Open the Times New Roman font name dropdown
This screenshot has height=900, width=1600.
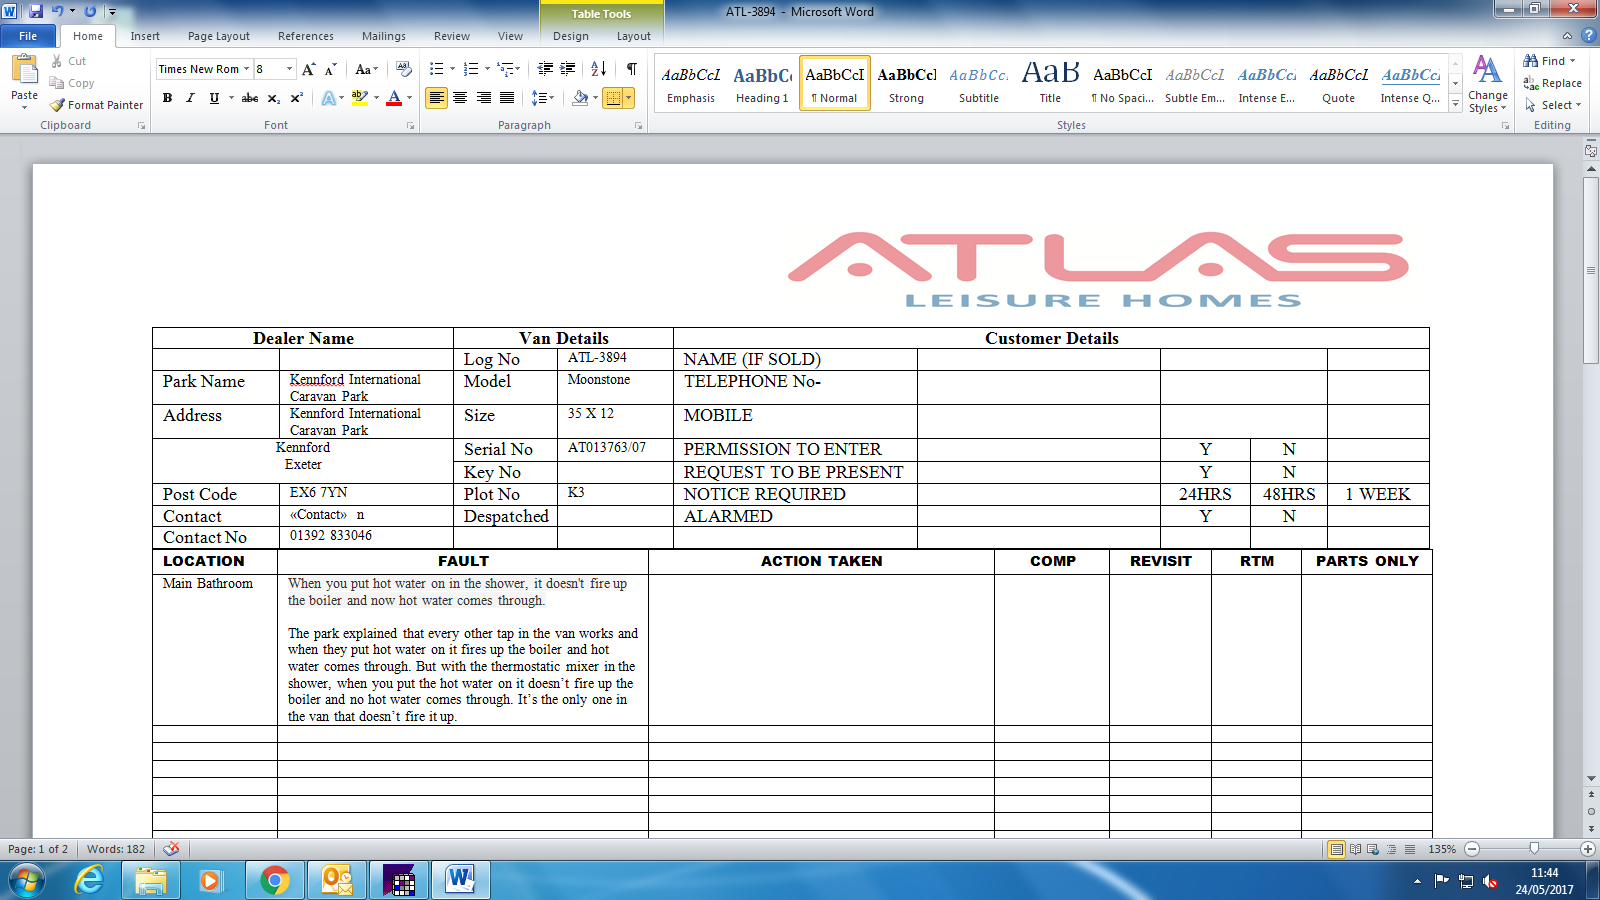click(x=246, y=69)
